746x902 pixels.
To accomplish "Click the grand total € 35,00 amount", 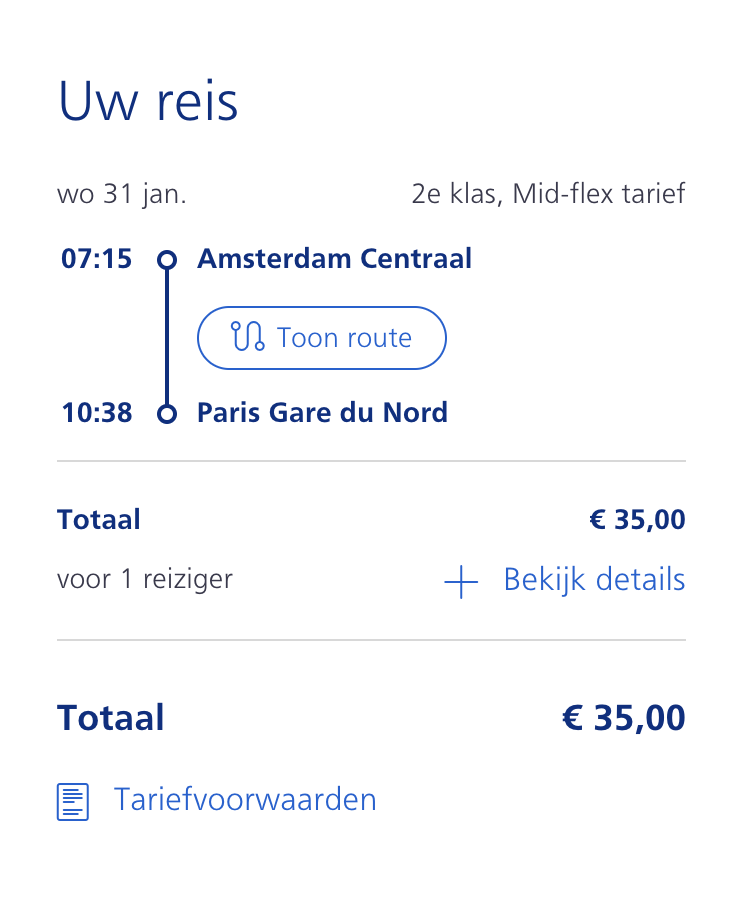I will [x=623, y=718].
